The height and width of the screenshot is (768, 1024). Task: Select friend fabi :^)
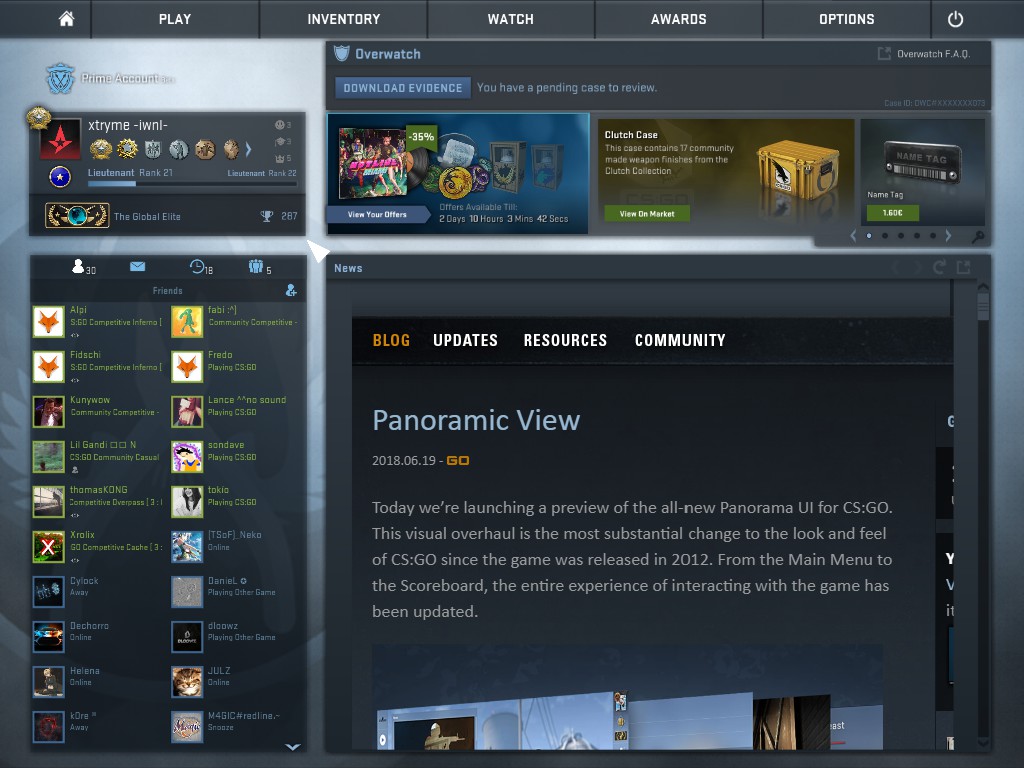click(x=236, y=321)
